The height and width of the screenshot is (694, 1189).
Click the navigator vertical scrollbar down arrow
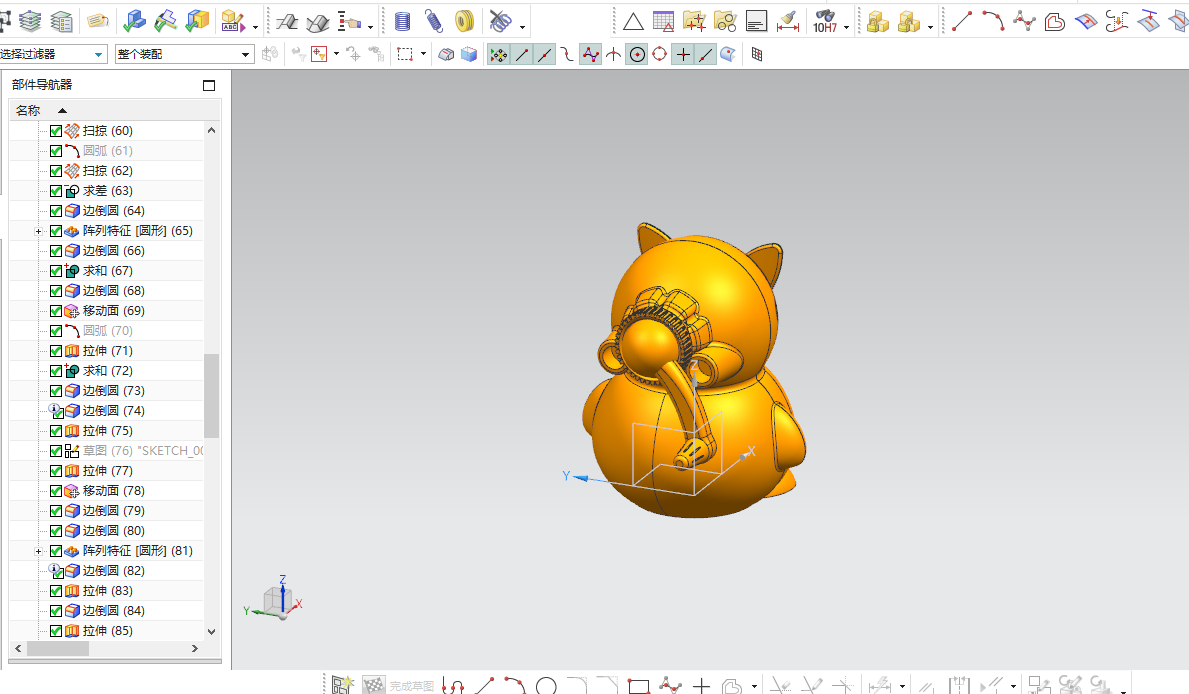(212, 631)
